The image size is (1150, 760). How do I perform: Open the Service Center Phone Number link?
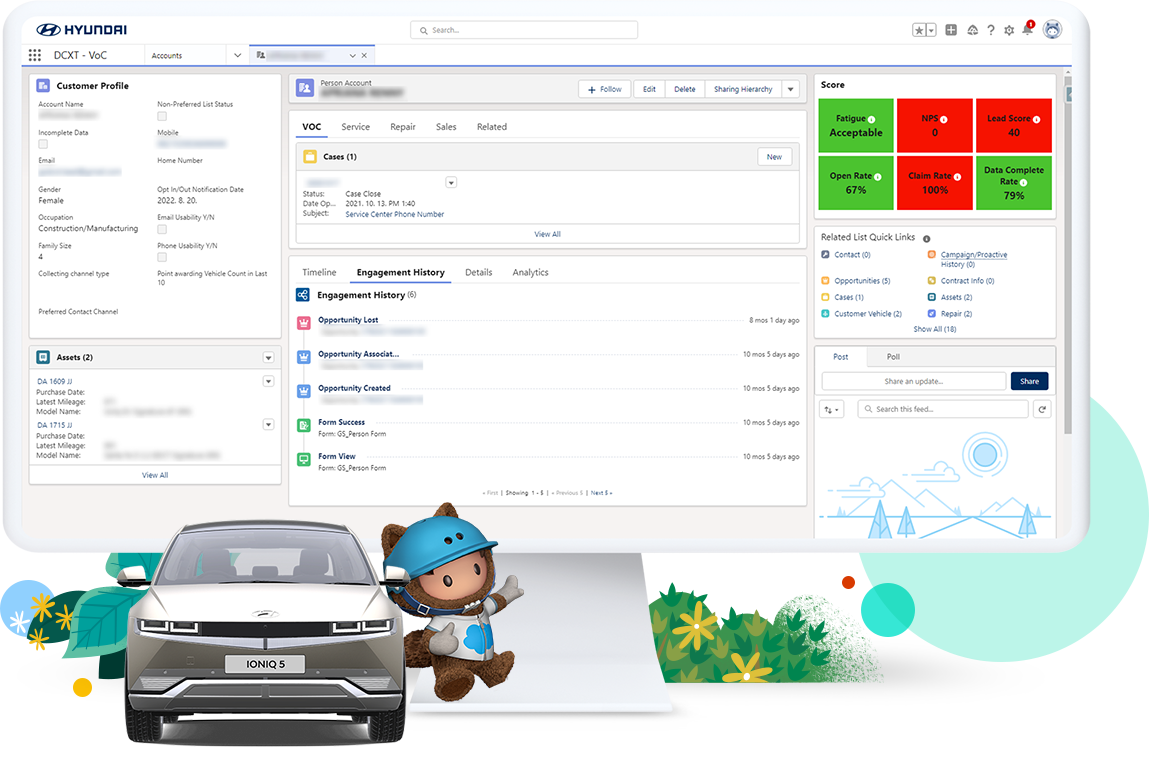394,214
